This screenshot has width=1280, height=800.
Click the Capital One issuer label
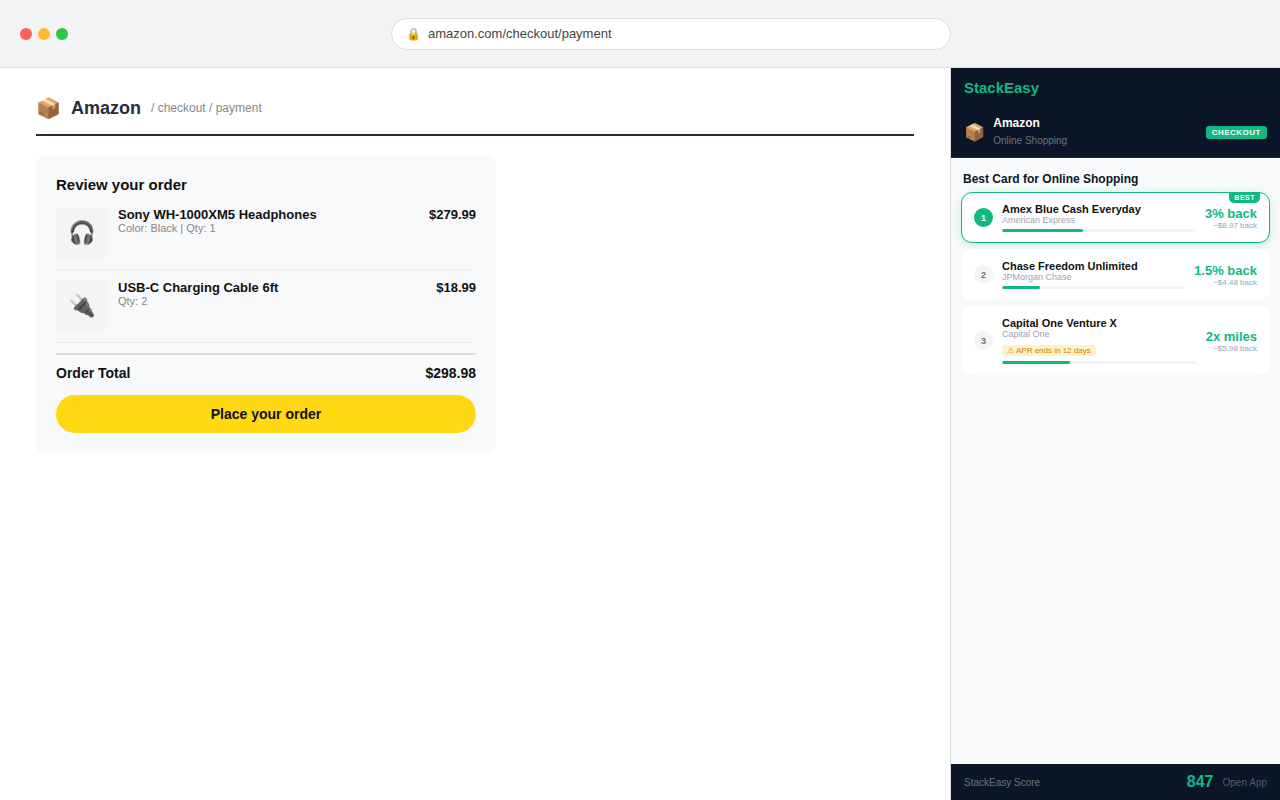point(1026,335)
